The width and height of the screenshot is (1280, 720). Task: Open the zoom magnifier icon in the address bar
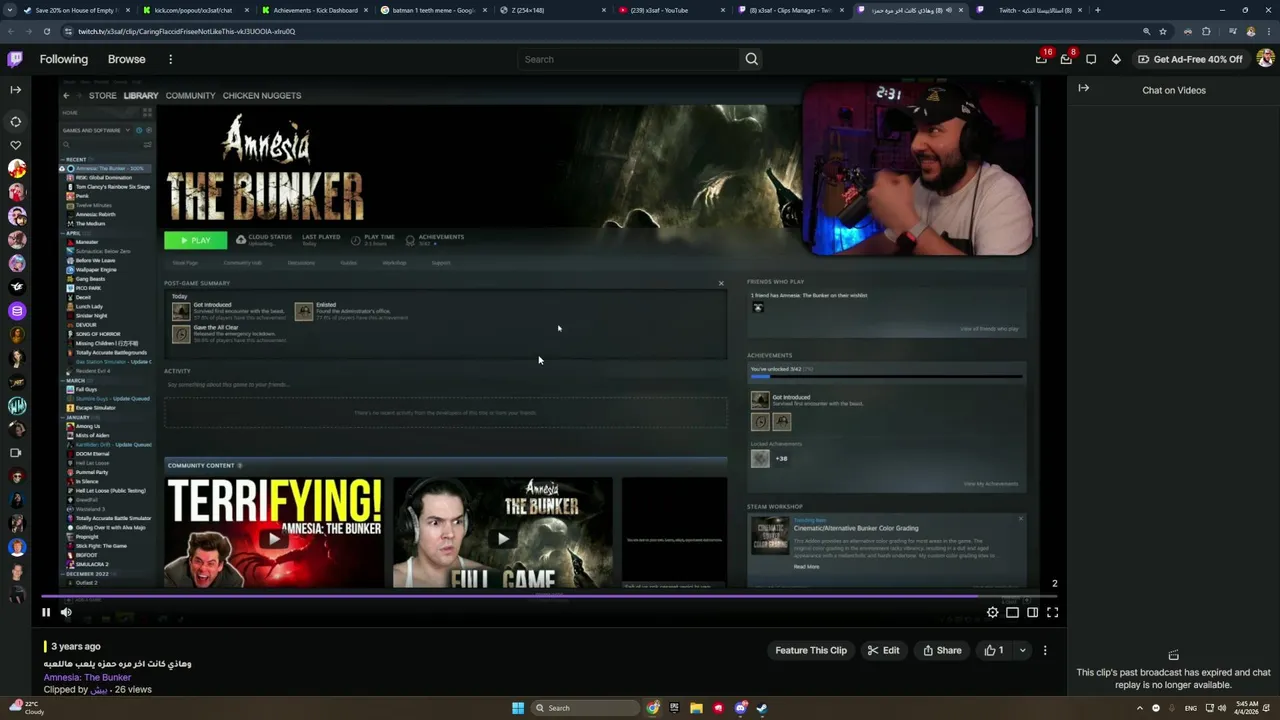click(1146, 31)
